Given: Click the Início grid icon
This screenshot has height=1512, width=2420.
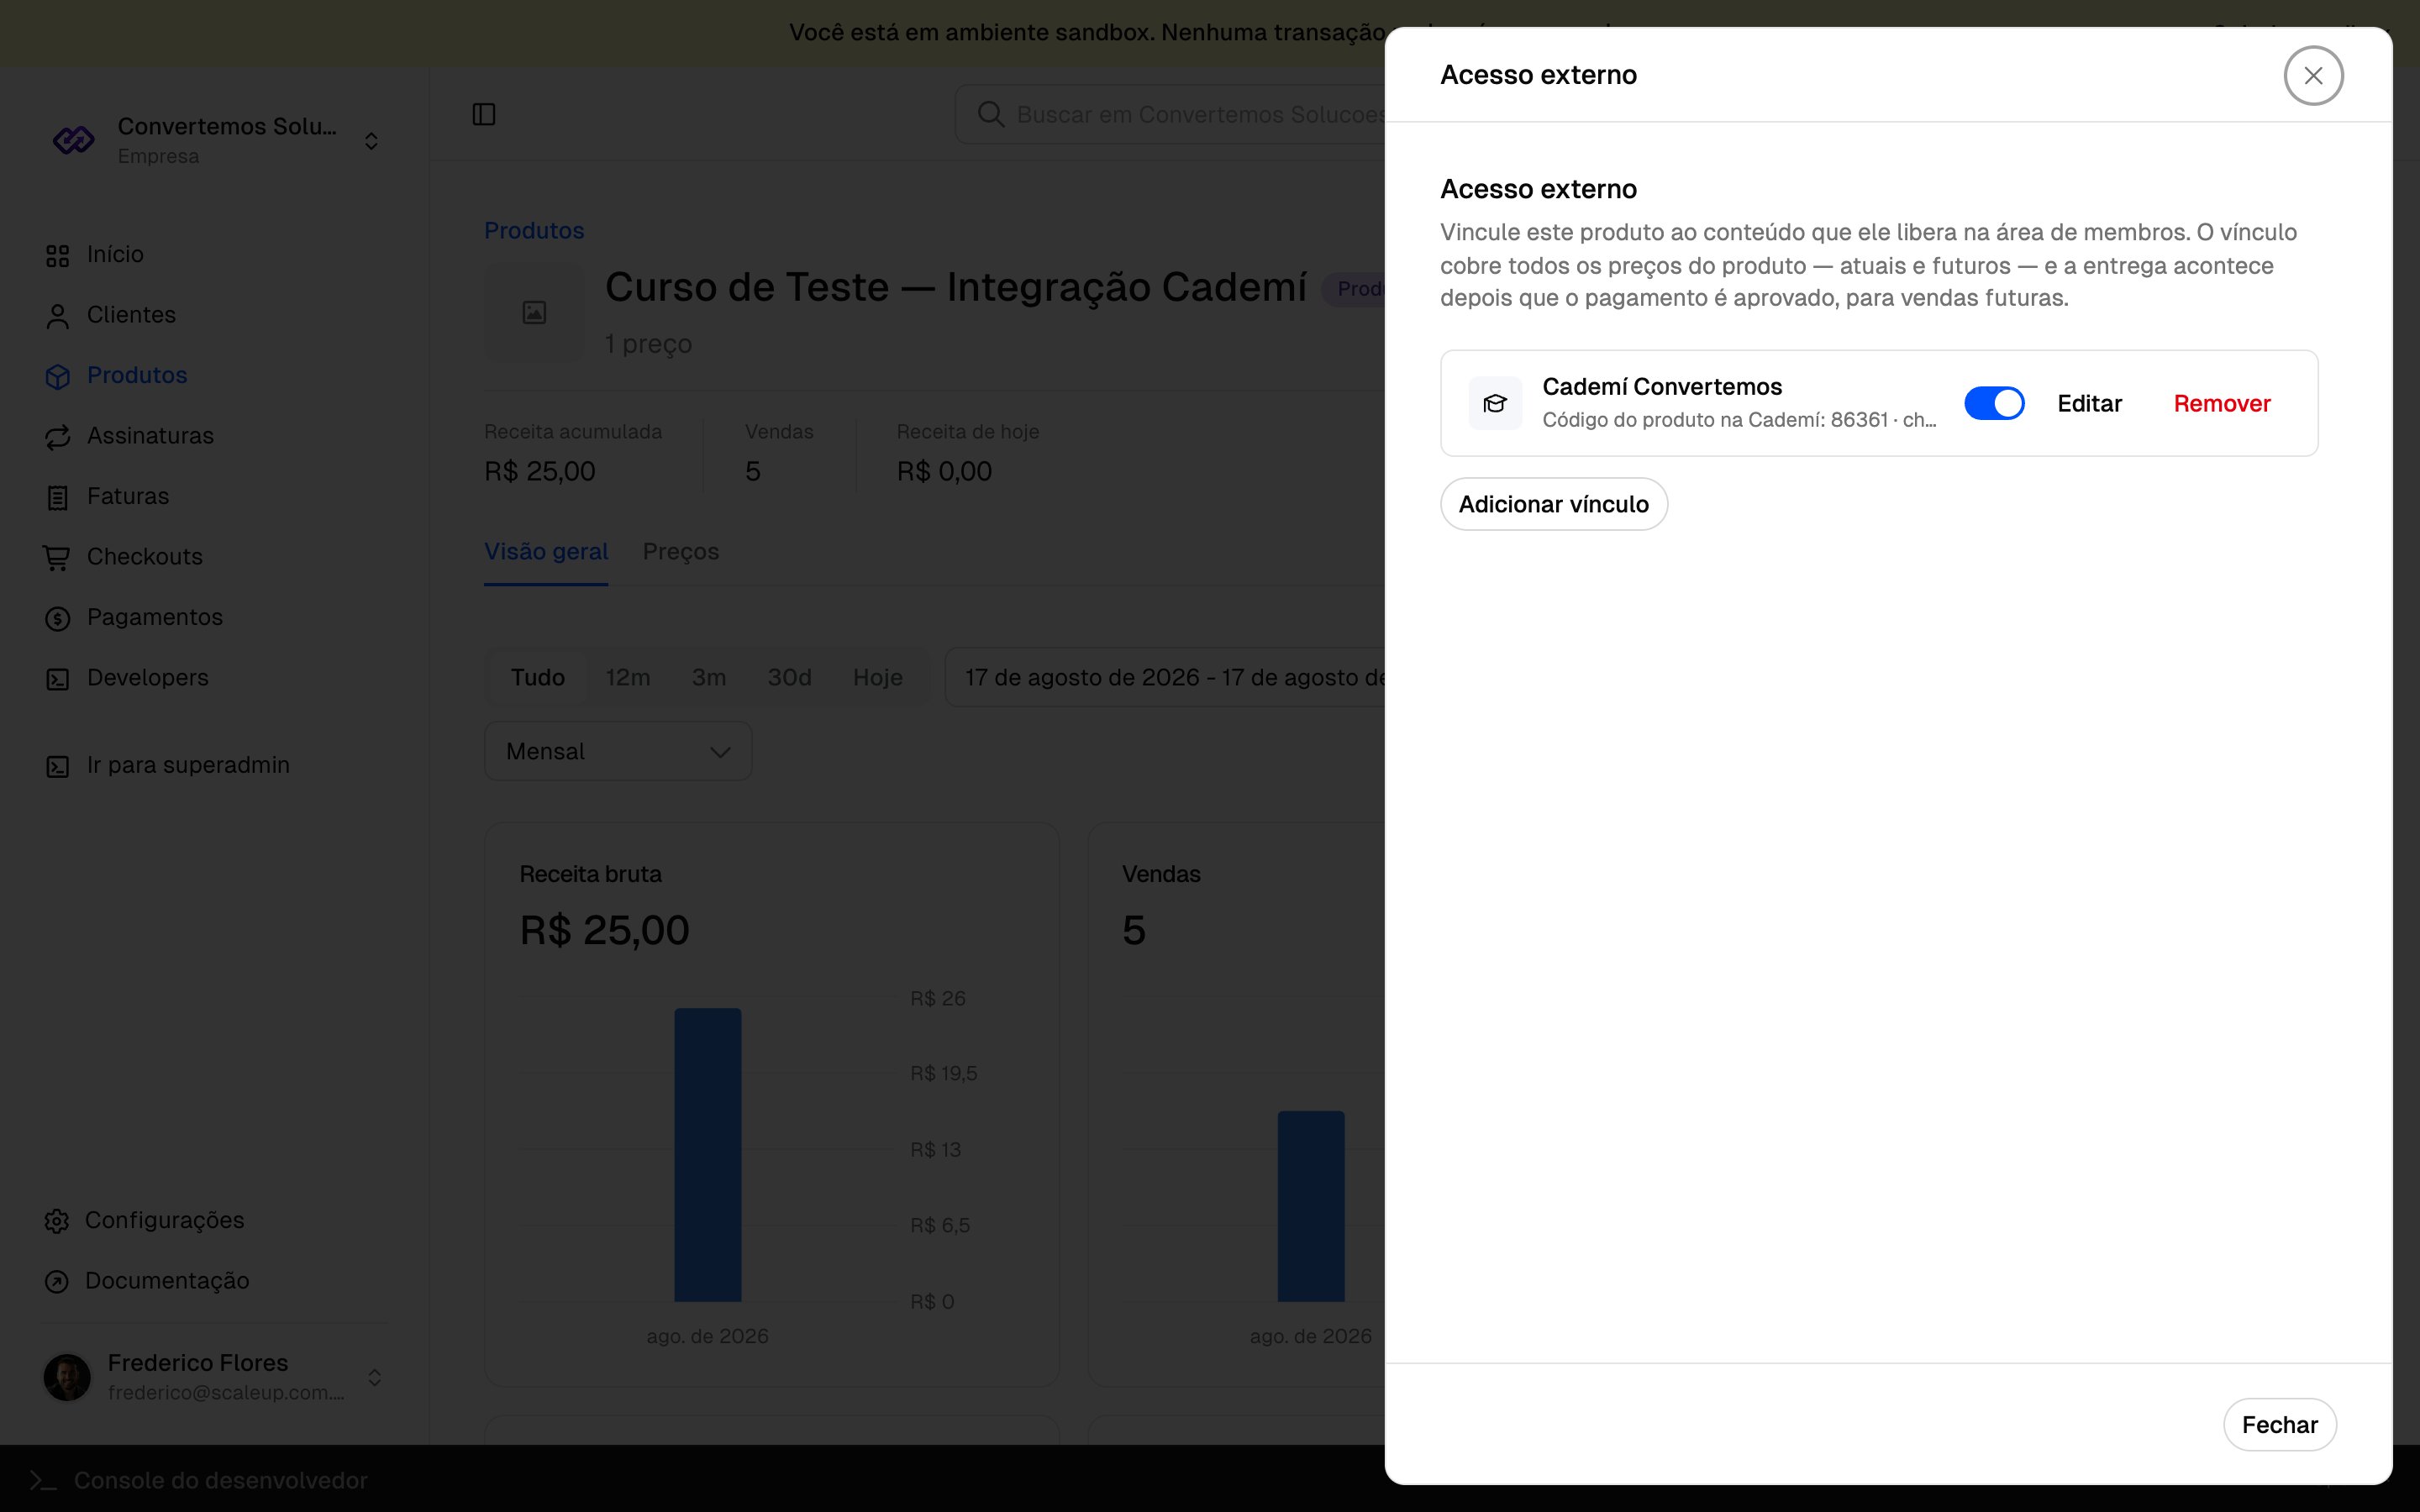Looking at the screenshot, I should (57, 256).
